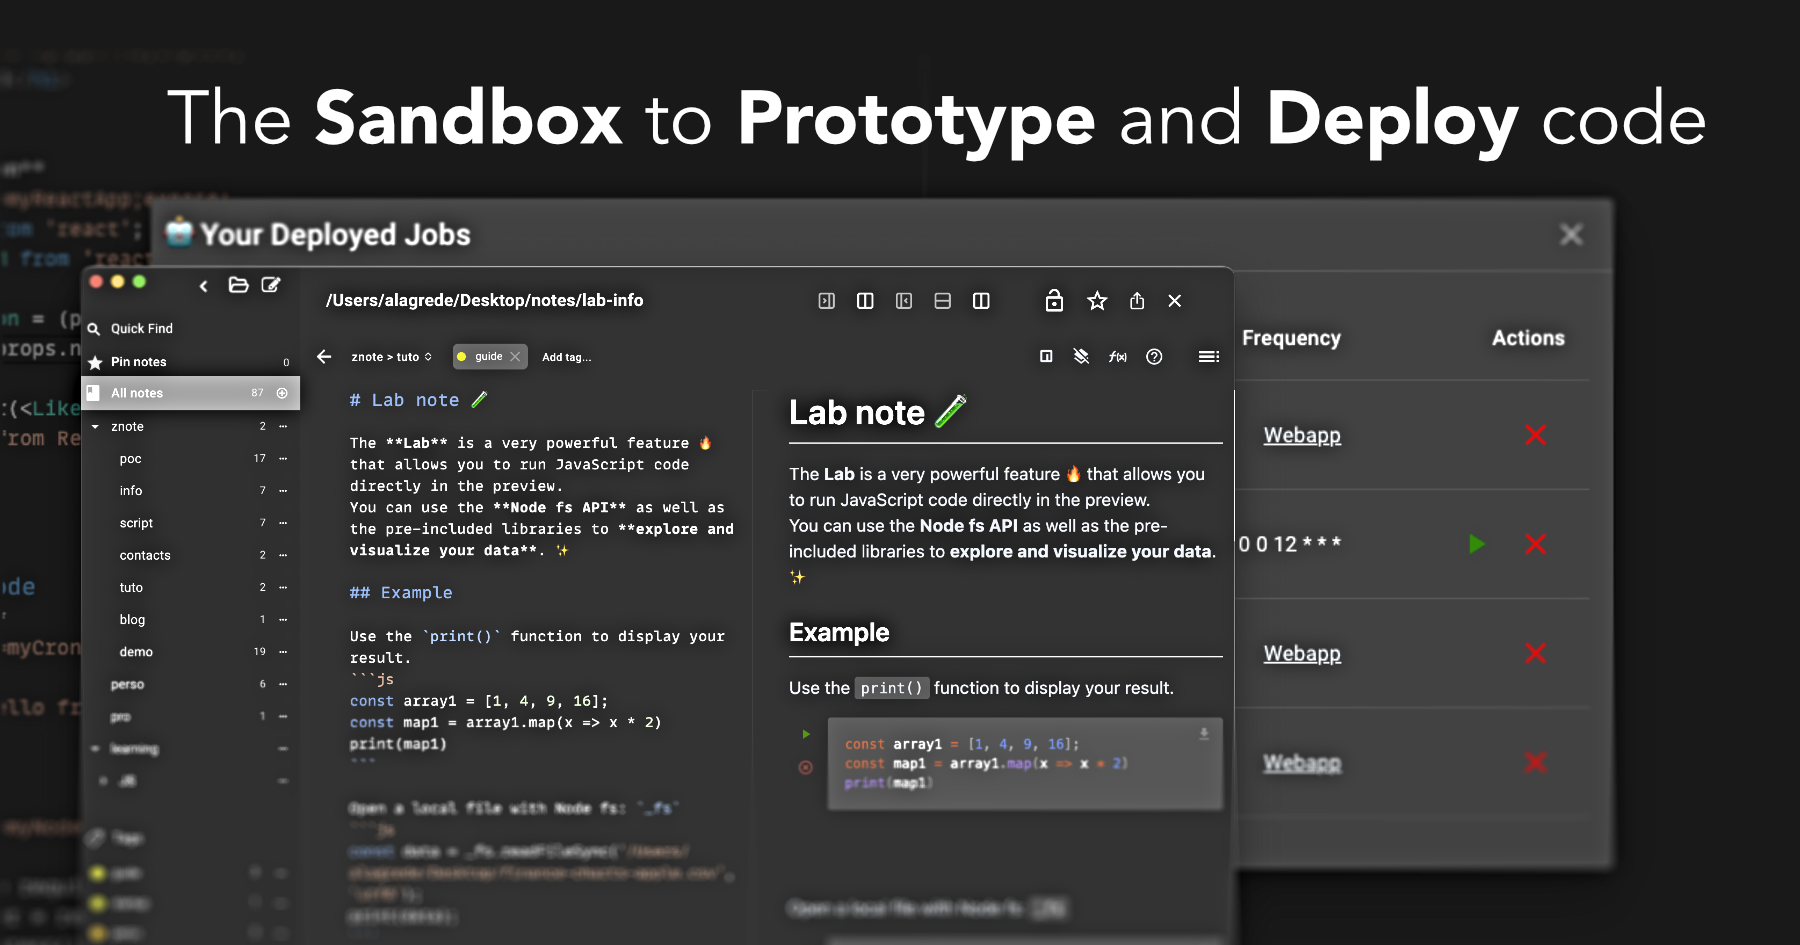Image resolution: width=1800 pixels, height=945 pixels.
Task: Open the znote > tuto folder selector
Action: 391,357
